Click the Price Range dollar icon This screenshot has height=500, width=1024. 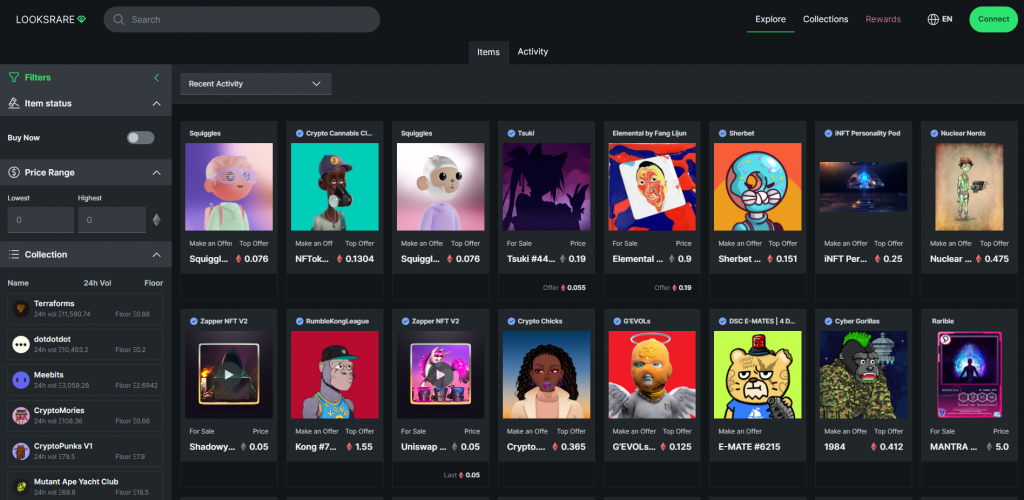pos(14,172)
